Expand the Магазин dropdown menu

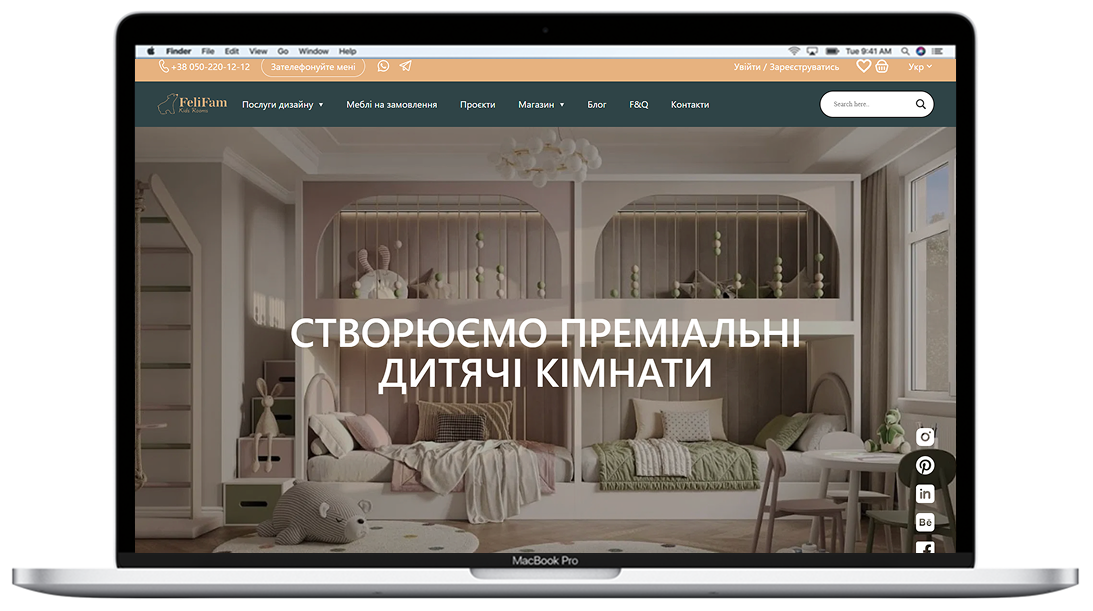(540, 104)
